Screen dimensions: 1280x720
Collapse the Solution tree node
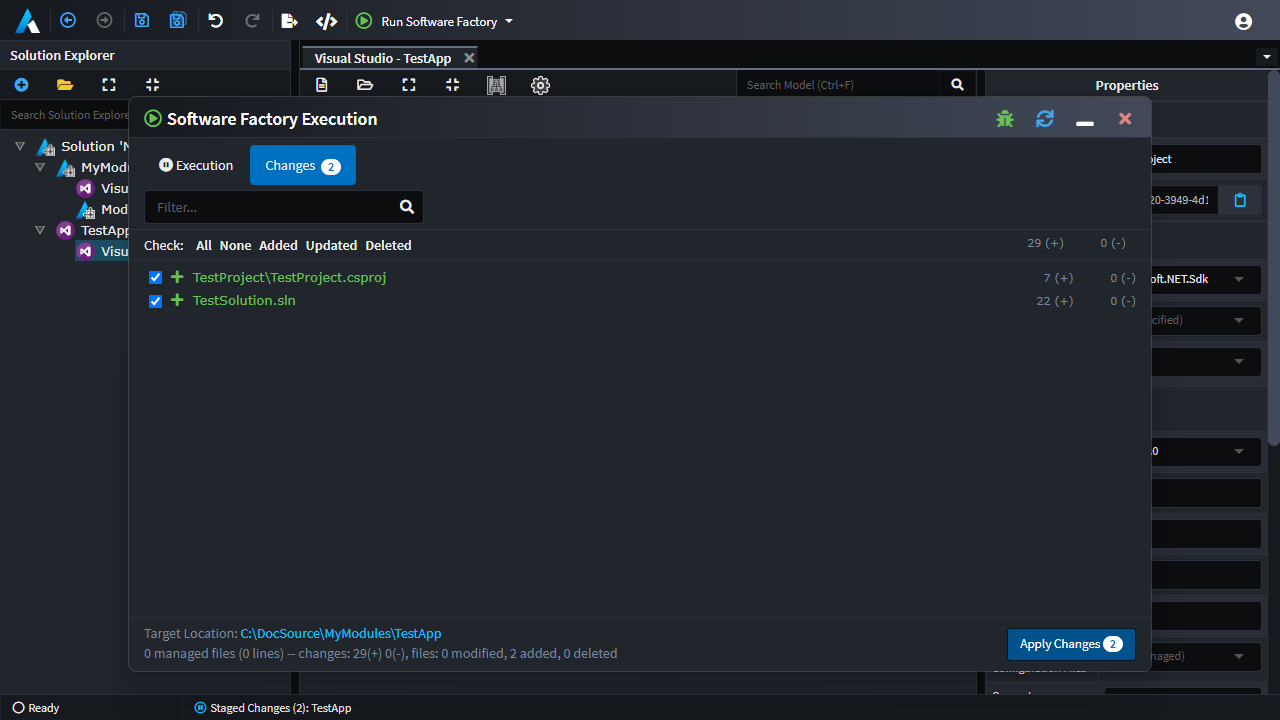point(20,146)
